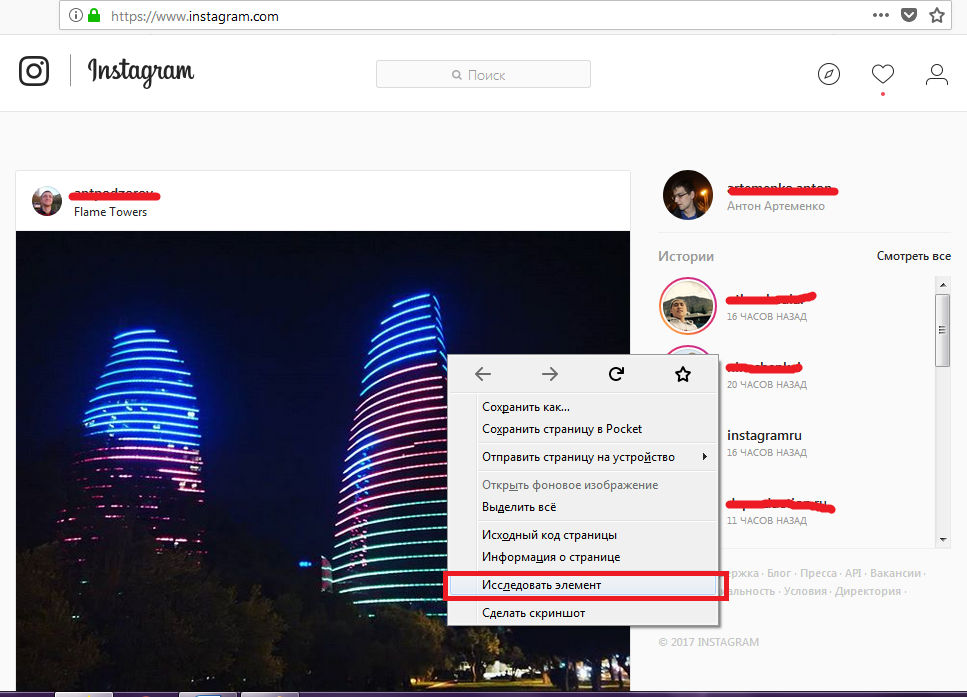Image resolution: width=967 pixels, height=697 pixels.
Task: Click the bookmark star in address bar
Action: point(937,16)
